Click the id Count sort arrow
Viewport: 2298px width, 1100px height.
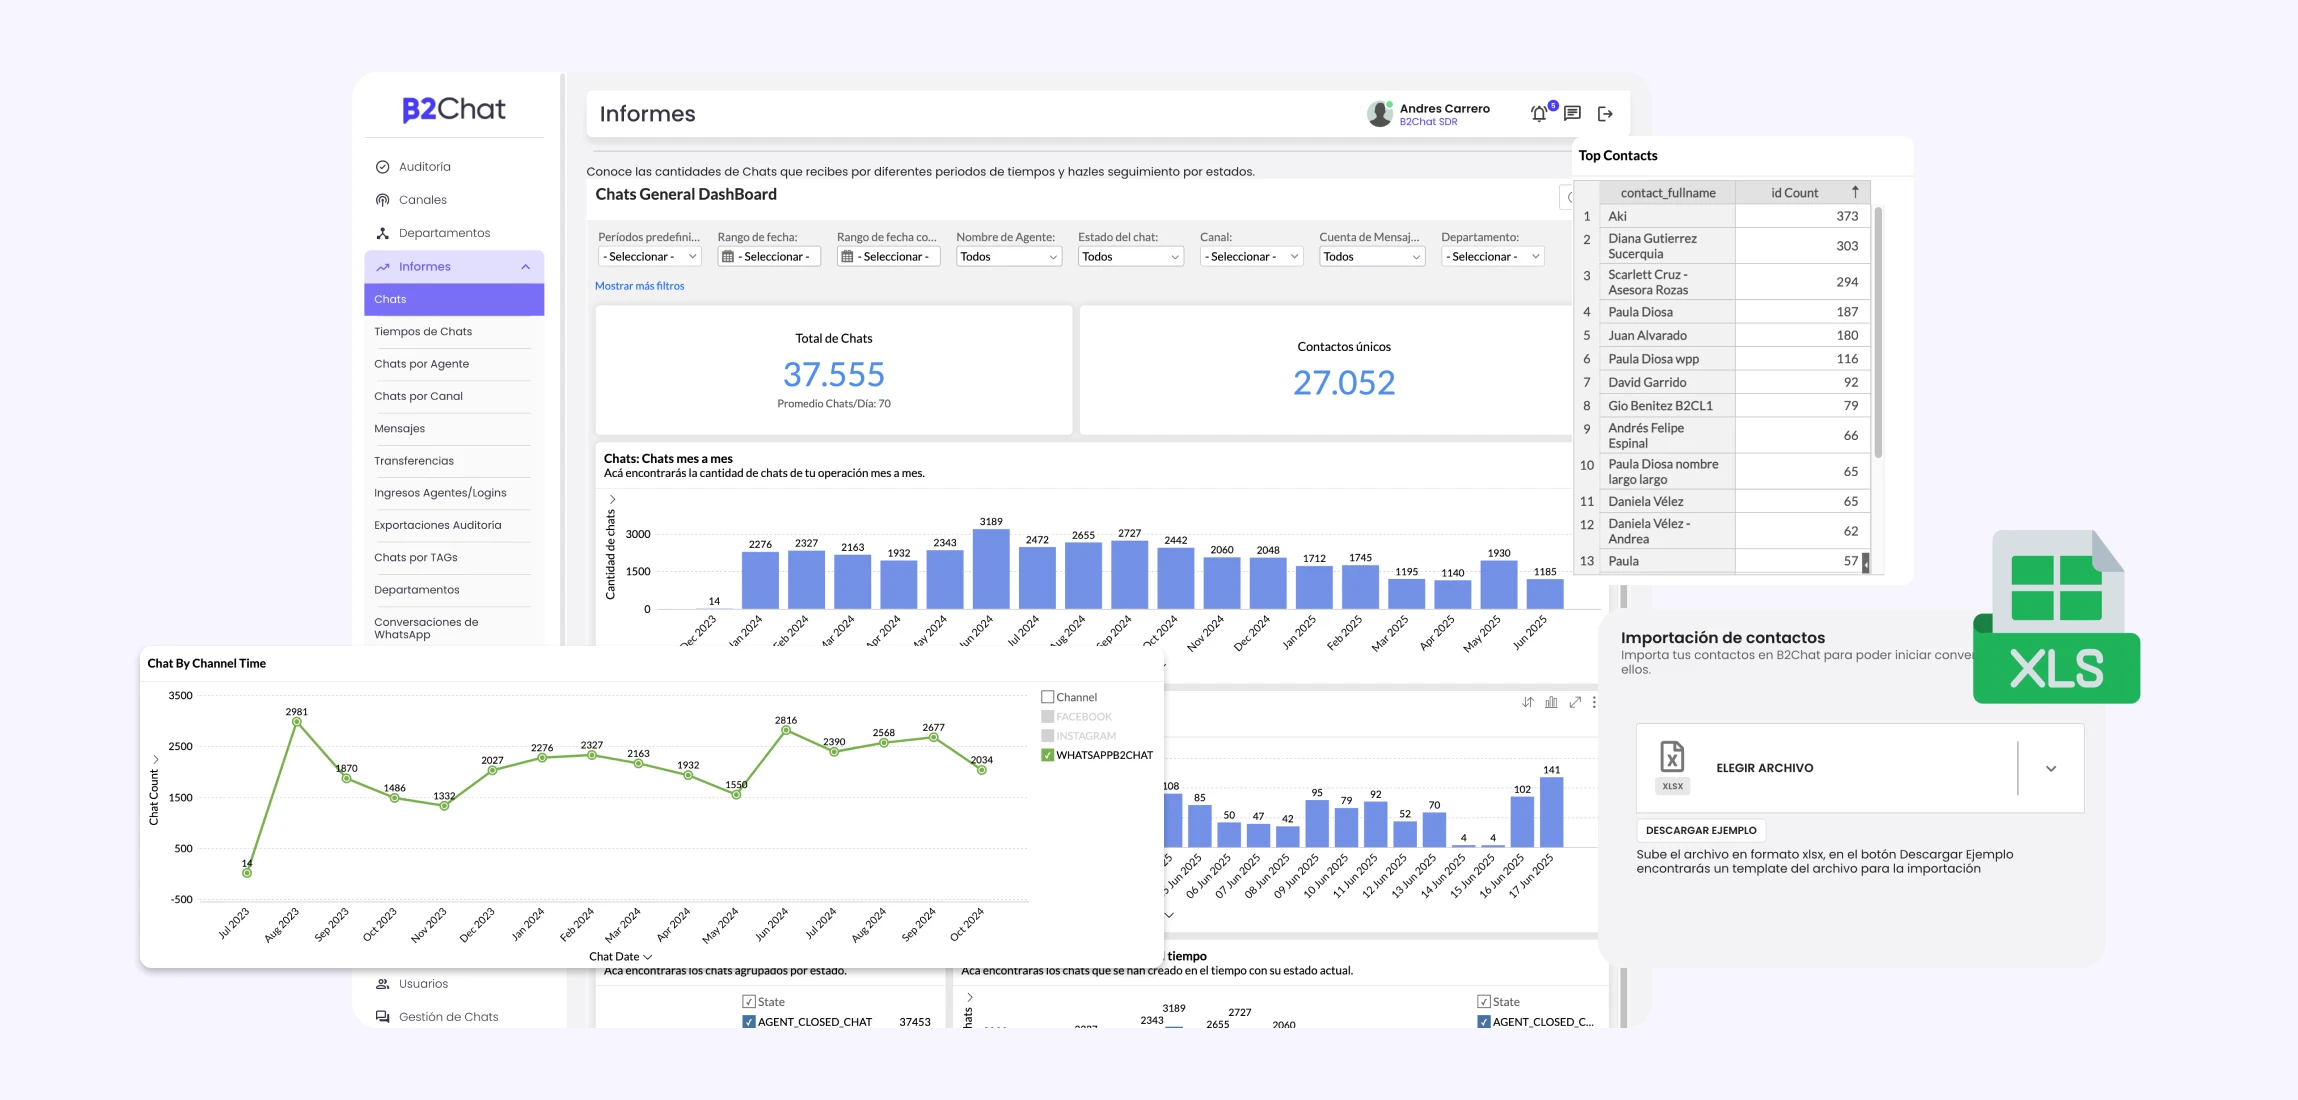point(1855,192)
